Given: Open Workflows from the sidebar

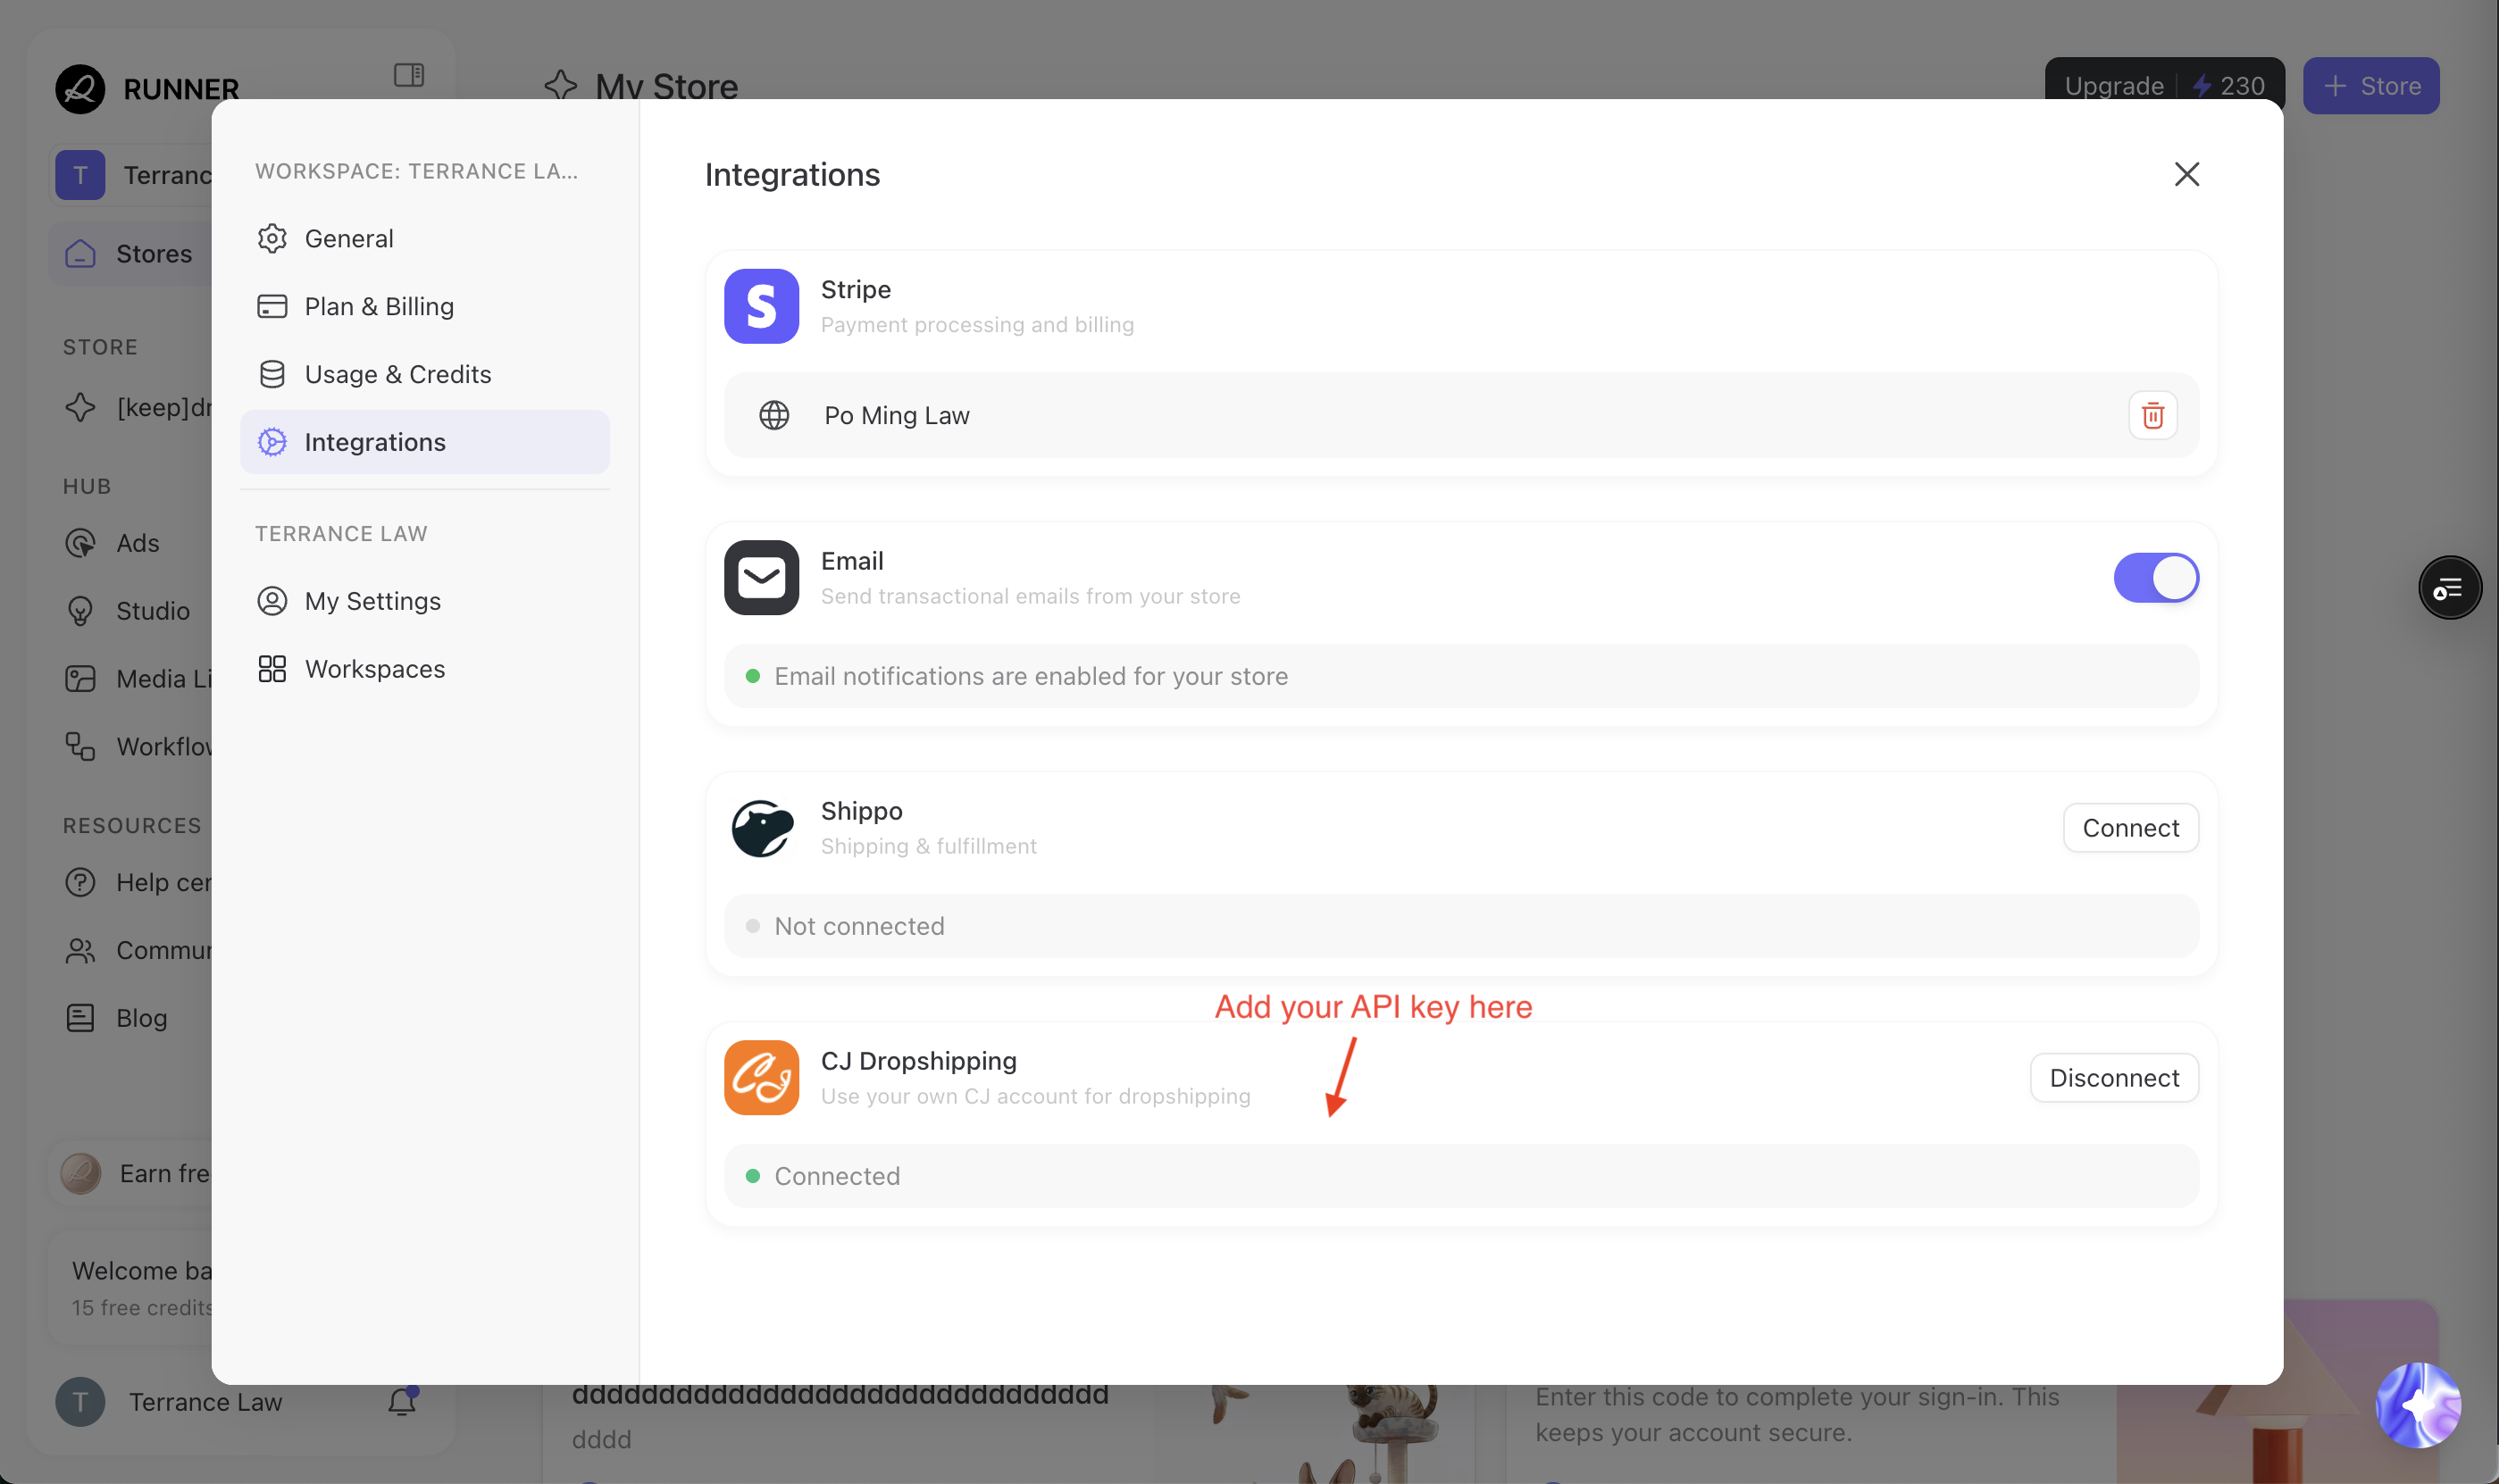Looking at the screenshot, I should coord(160,746).
